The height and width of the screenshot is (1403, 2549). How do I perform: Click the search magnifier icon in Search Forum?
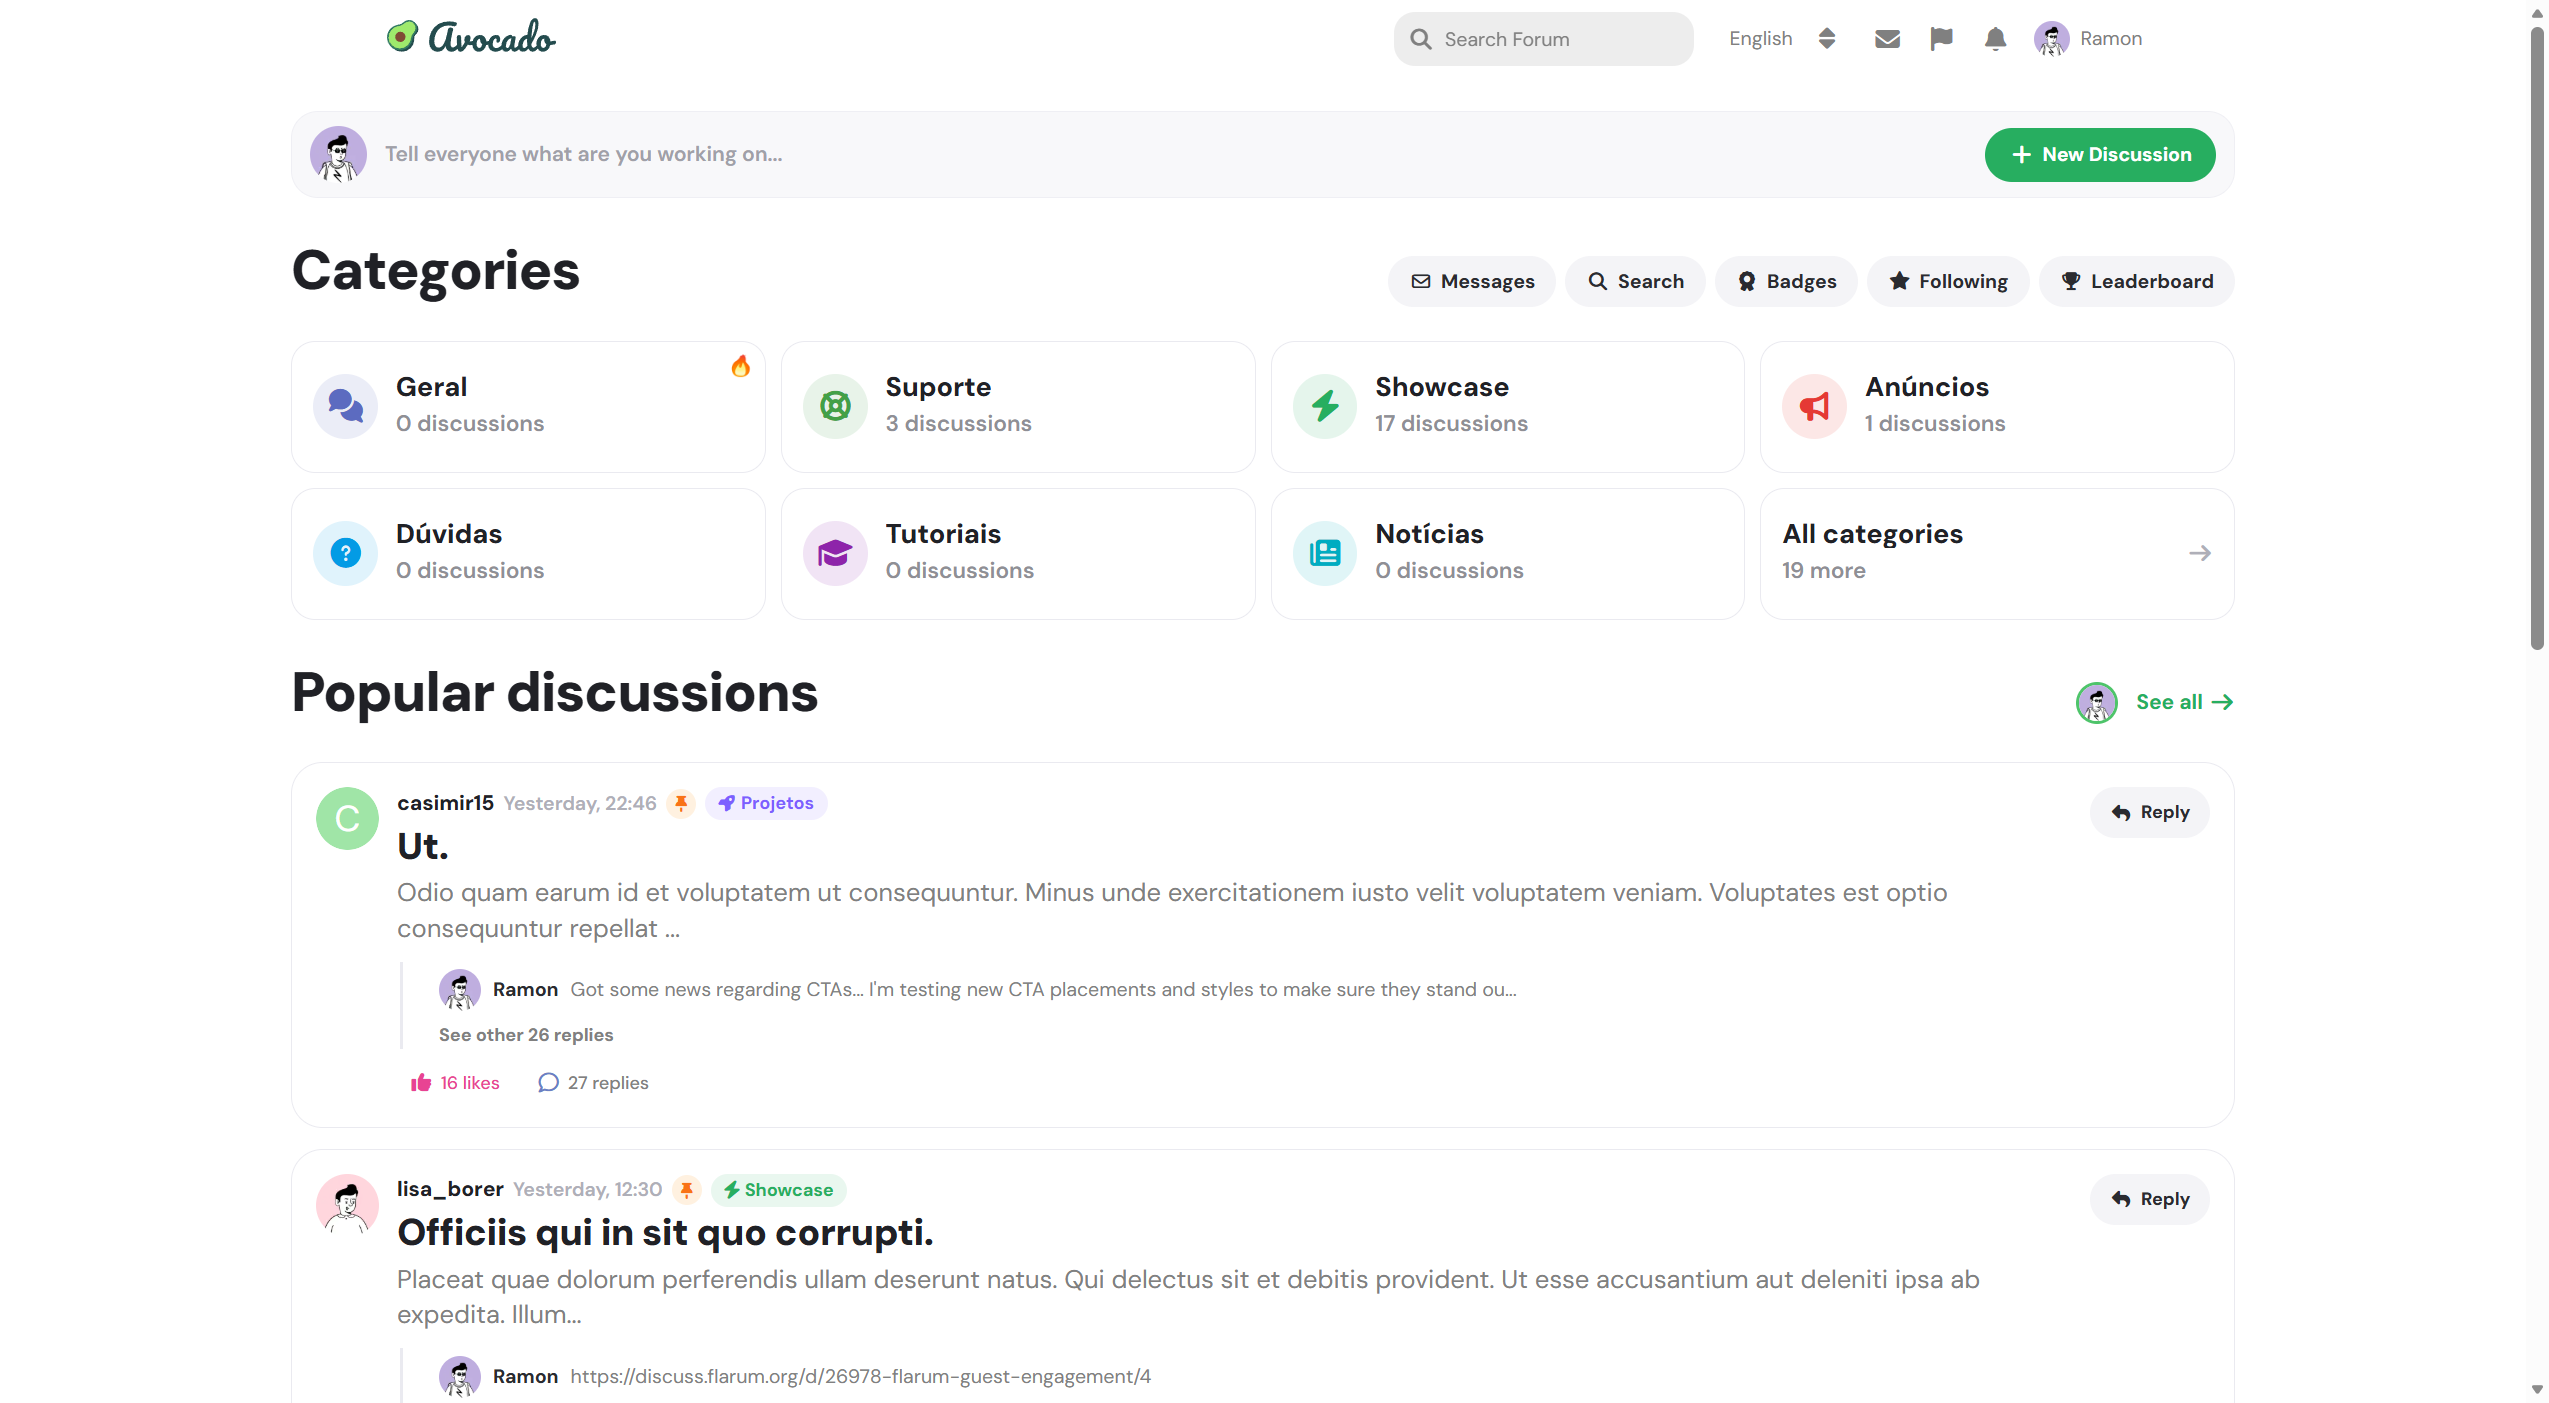click(1420, 39)
